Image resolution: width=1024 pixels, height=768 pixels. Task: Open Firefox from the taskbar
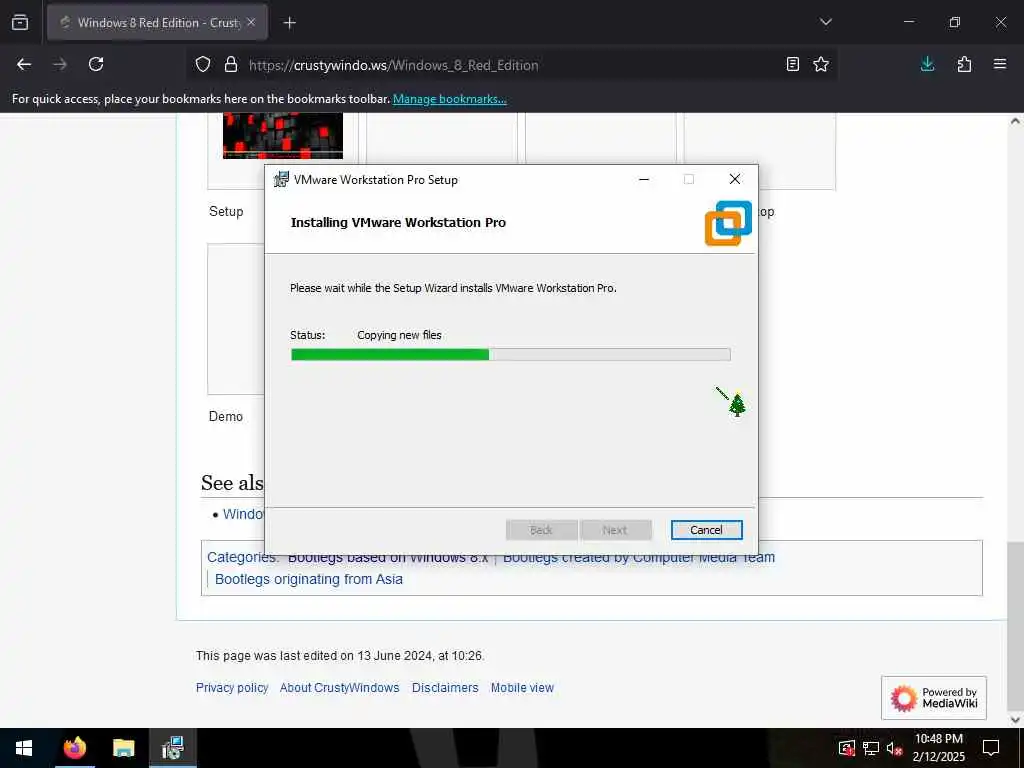tap(74, 748)
